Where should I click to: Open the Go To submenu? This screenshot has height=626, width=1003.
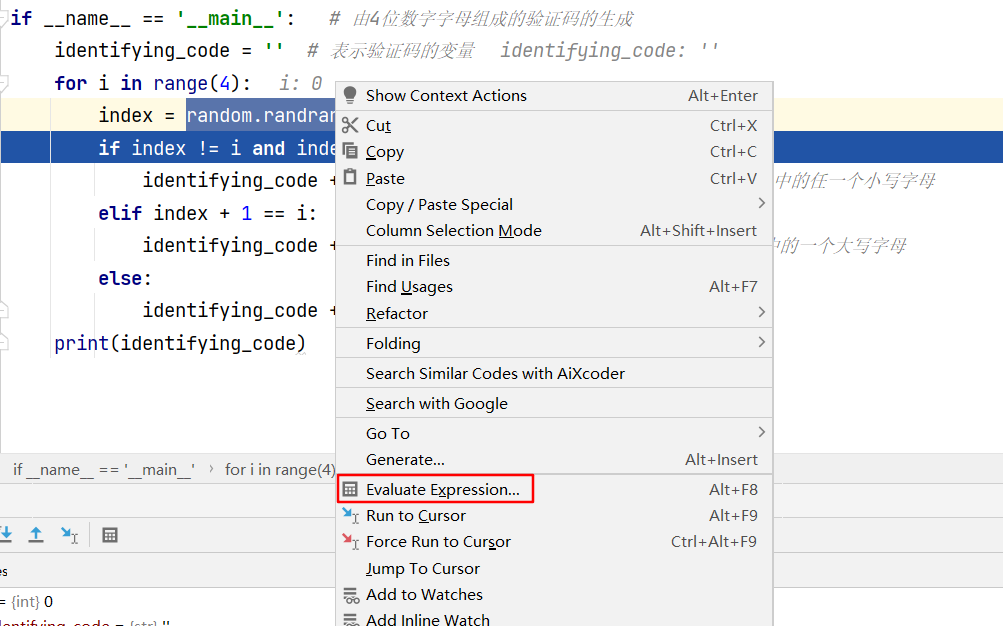pyautogui.click(x=388, y=433)
